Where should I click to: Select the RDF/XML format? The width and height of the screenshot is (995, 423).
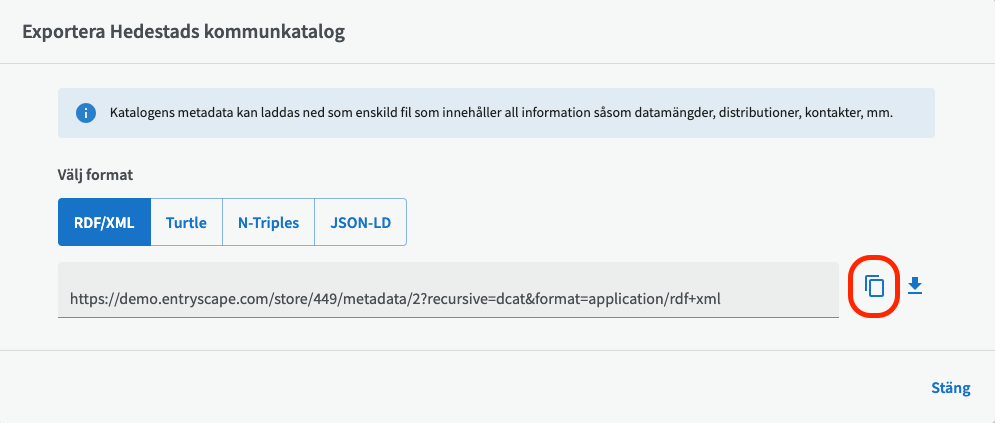coord(104,222)
